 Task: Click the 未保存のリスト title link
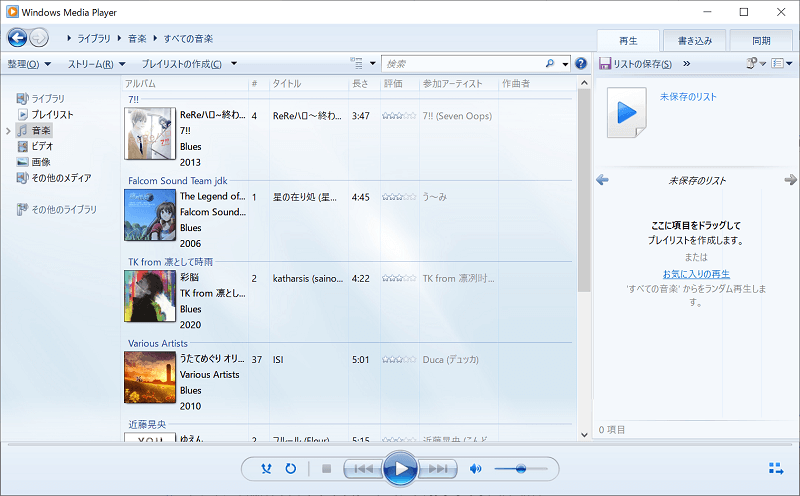(688, 96)
